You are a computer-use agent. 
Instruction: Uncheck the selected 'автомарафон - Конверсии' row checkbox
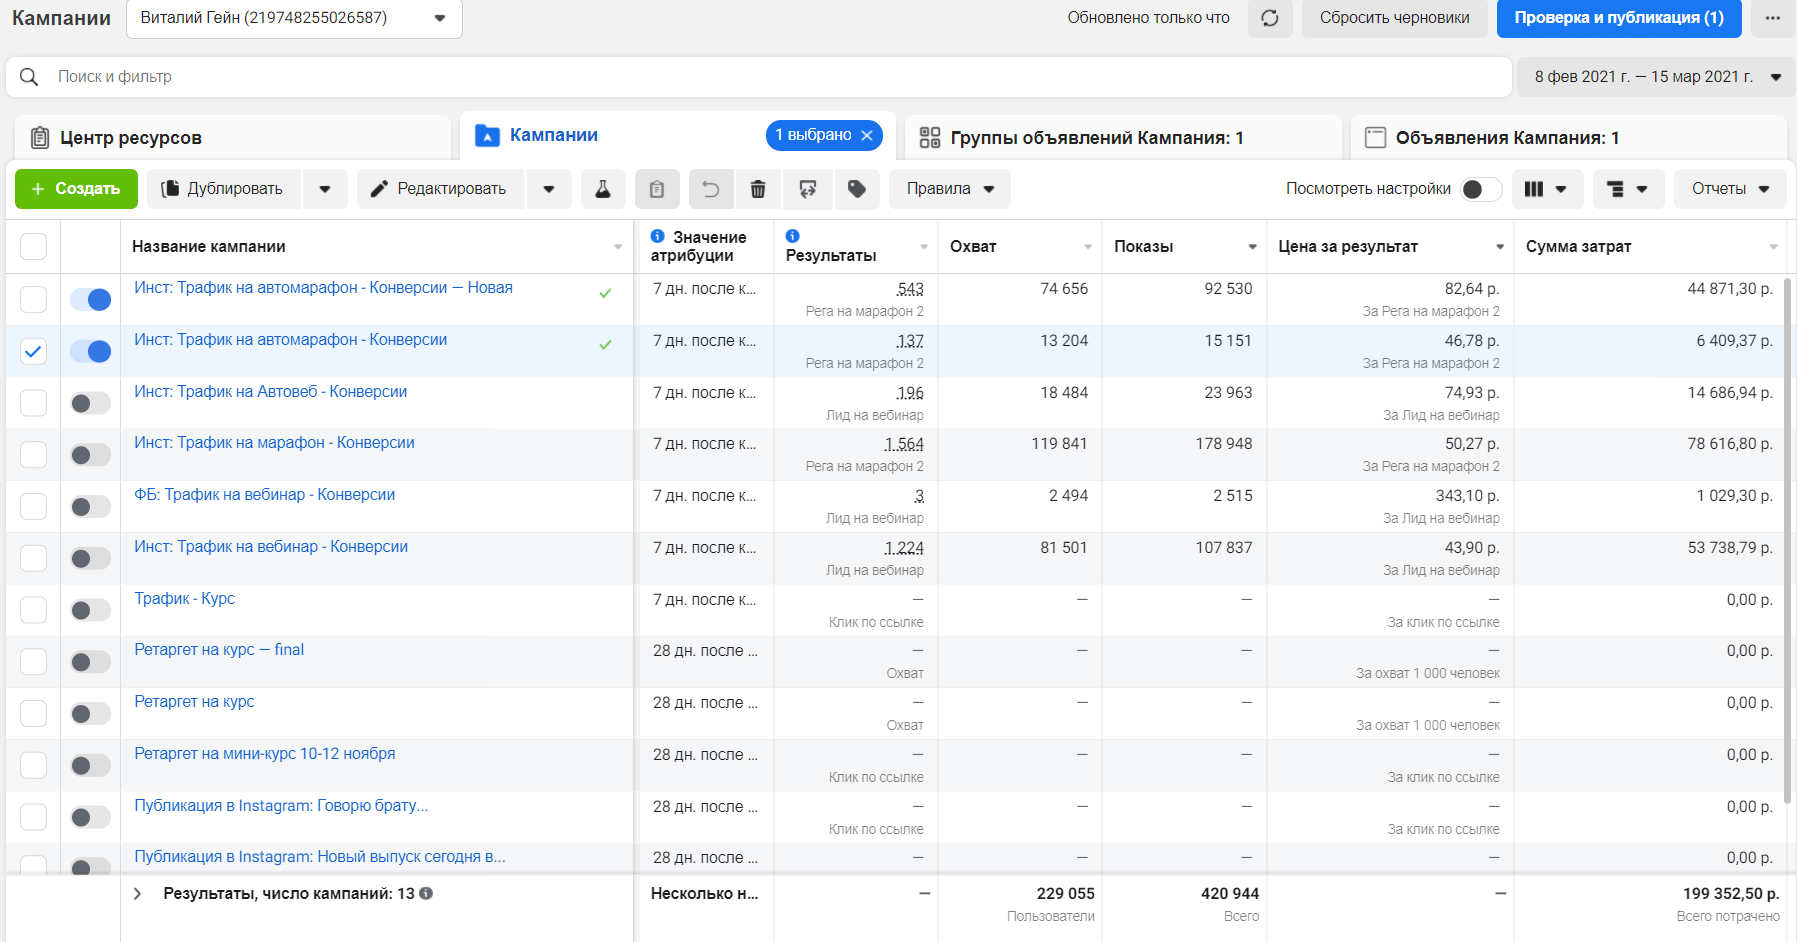[x=33, y=351]
